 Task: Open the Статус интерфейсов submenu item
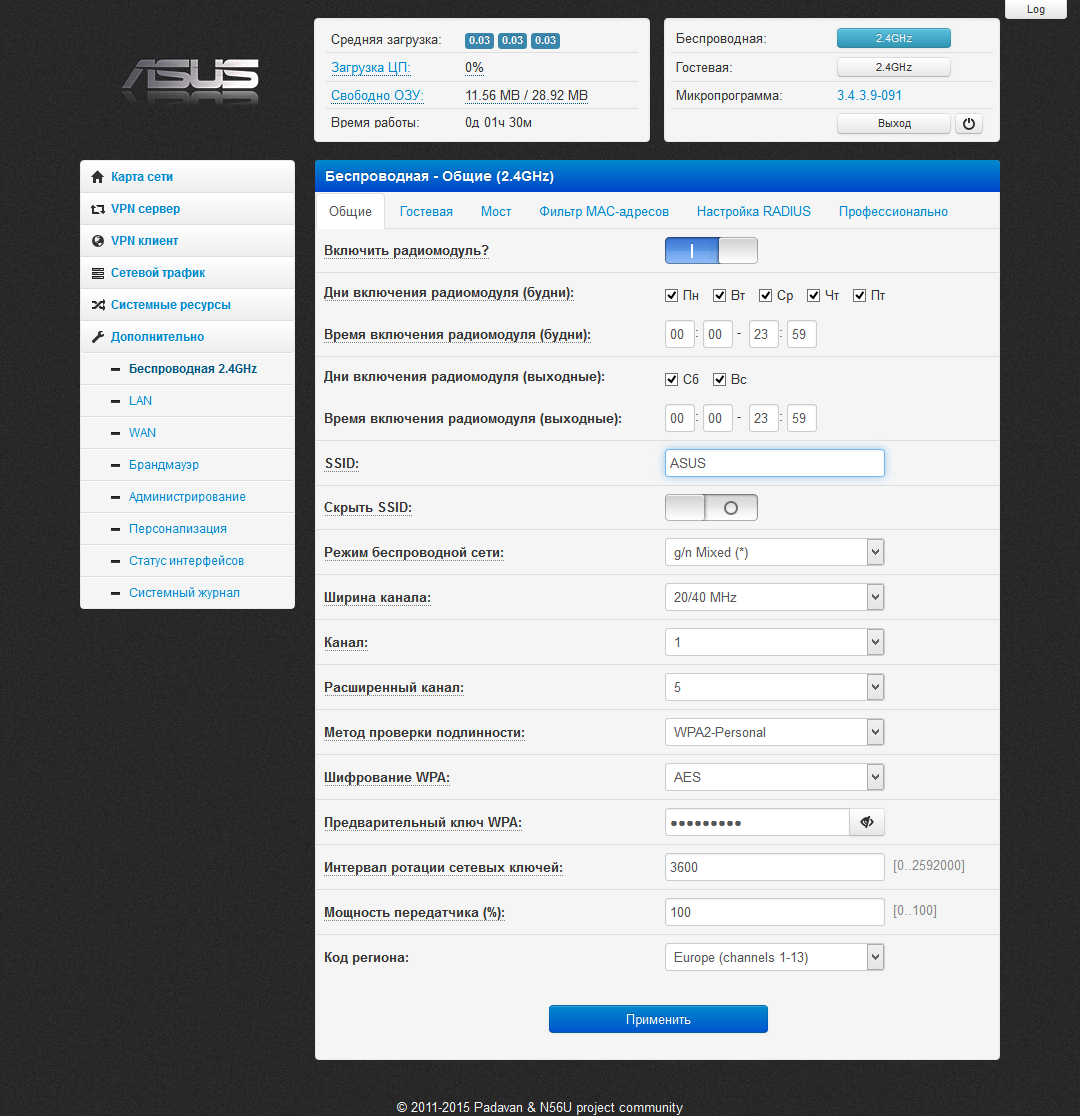pyautogui.click(x=187, y=561)
